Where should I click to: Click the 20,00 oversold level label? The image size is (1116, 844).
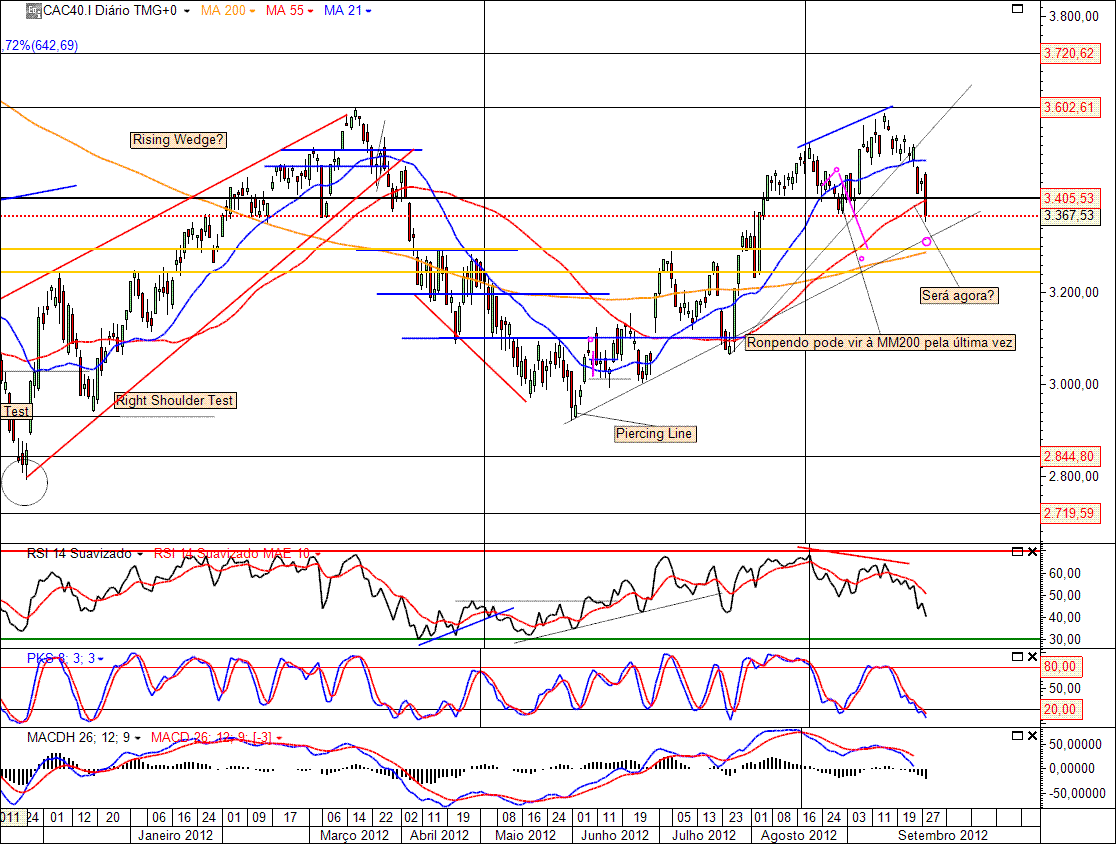pyautogui.click(x=1060, y=710)
